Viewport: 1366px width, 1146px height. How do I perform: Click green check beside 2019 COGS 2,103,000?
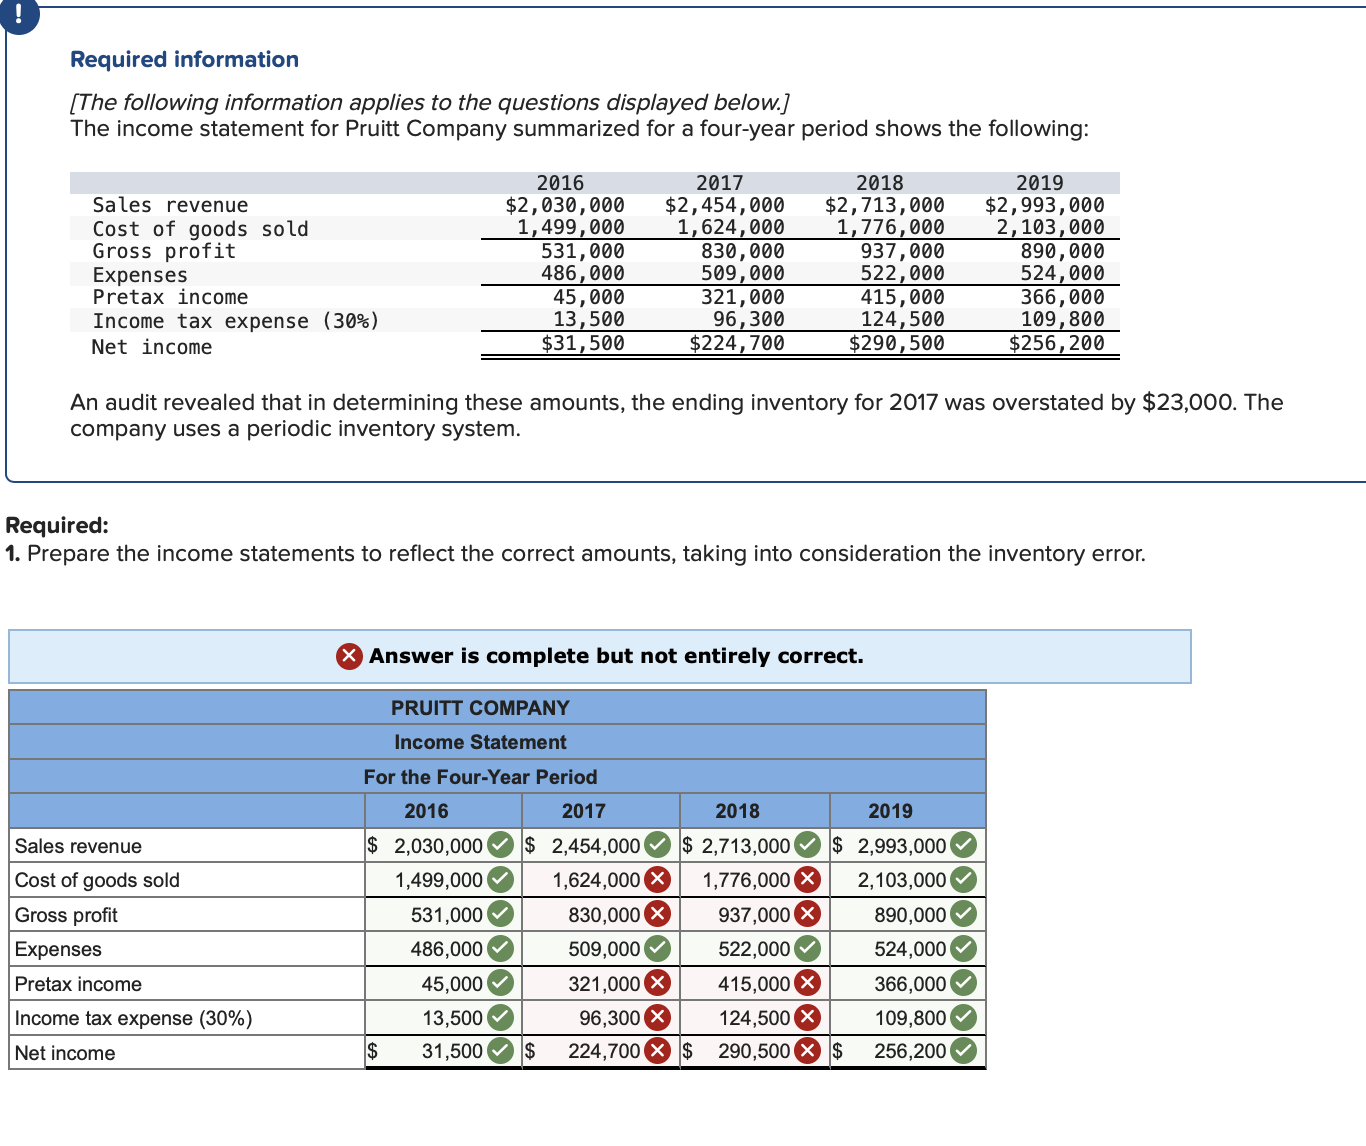click(963, 880)
